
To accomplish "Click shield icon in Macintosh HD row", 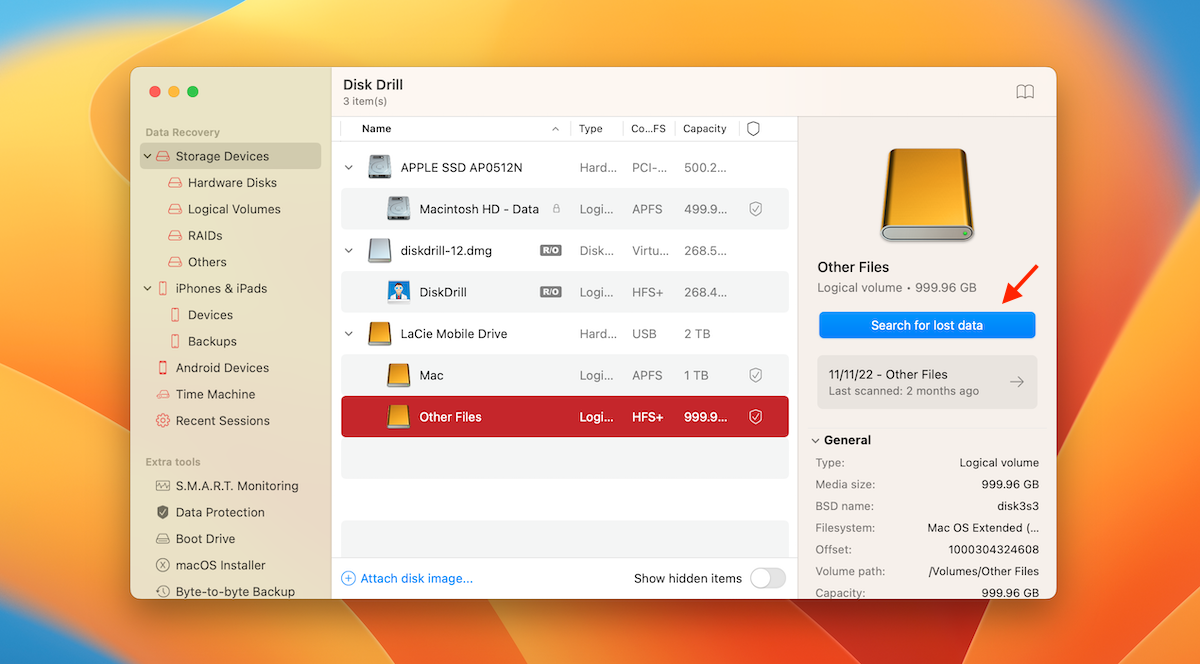I will point(756,209).
